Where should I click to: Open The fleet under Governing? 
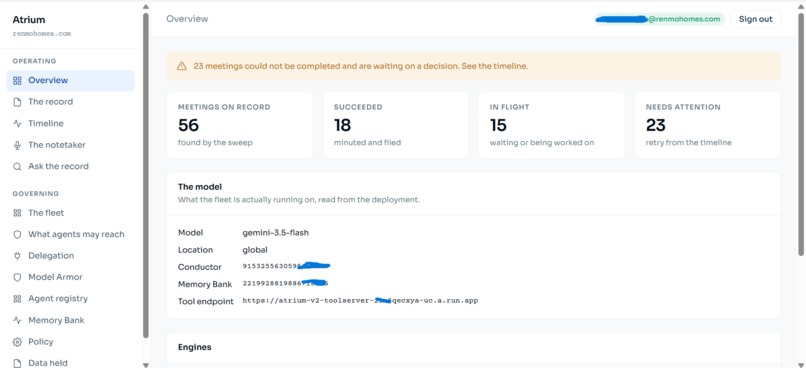(x=70, y=213)
